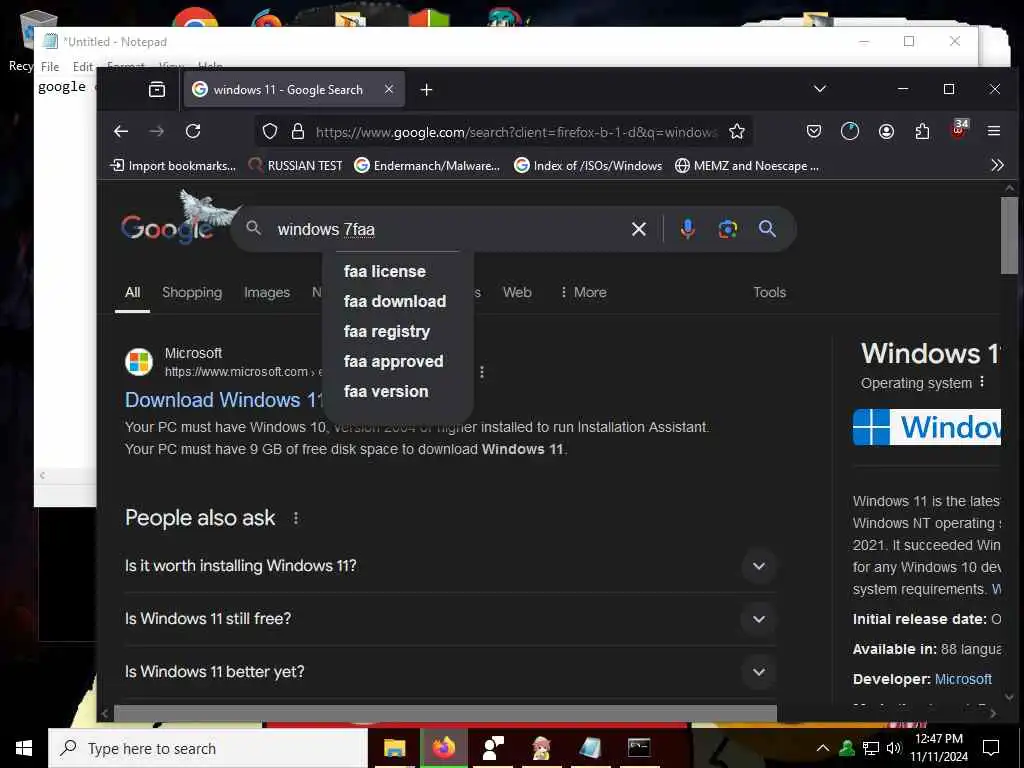Viewport: 1024px width, 768px height.
Task: Open Firefox application hamburger menu
Action: click(x=994, y=131)
